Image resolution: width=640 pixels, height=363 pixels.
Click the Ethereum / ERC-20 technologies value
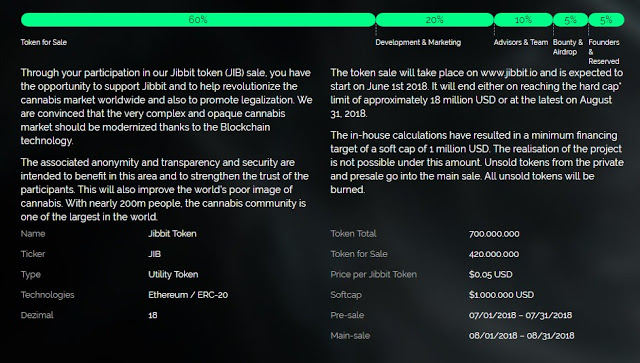(x=188, y=295)
